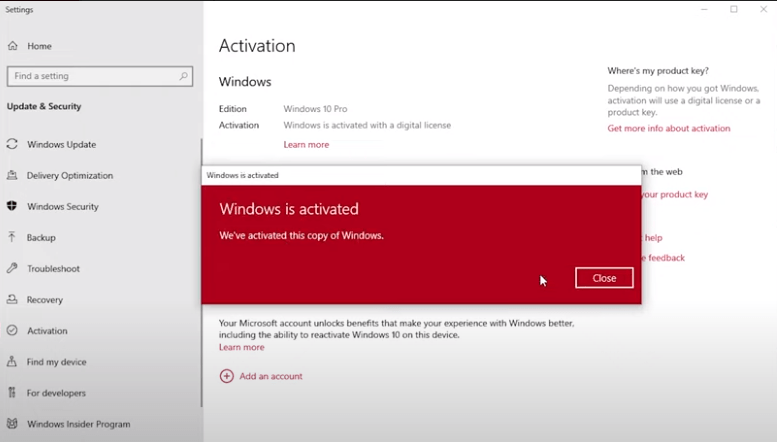777x442 pixels.
Task: Click 'Windows is activated with a digital license'
Action: pyautogui.click(x=367, y=125)
